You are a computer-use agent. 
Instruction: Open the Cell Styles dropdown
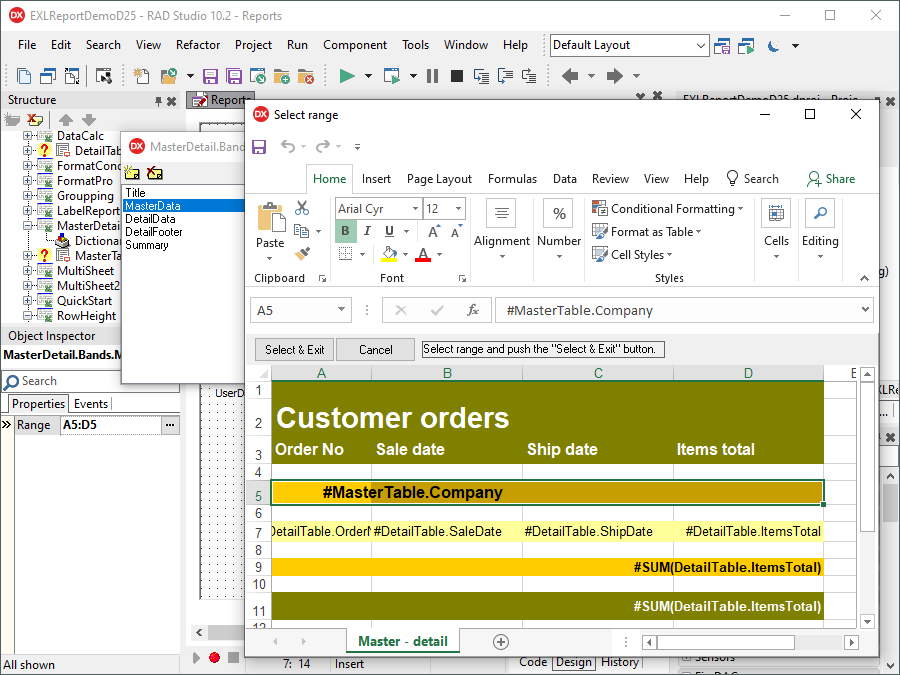[632, 255]
